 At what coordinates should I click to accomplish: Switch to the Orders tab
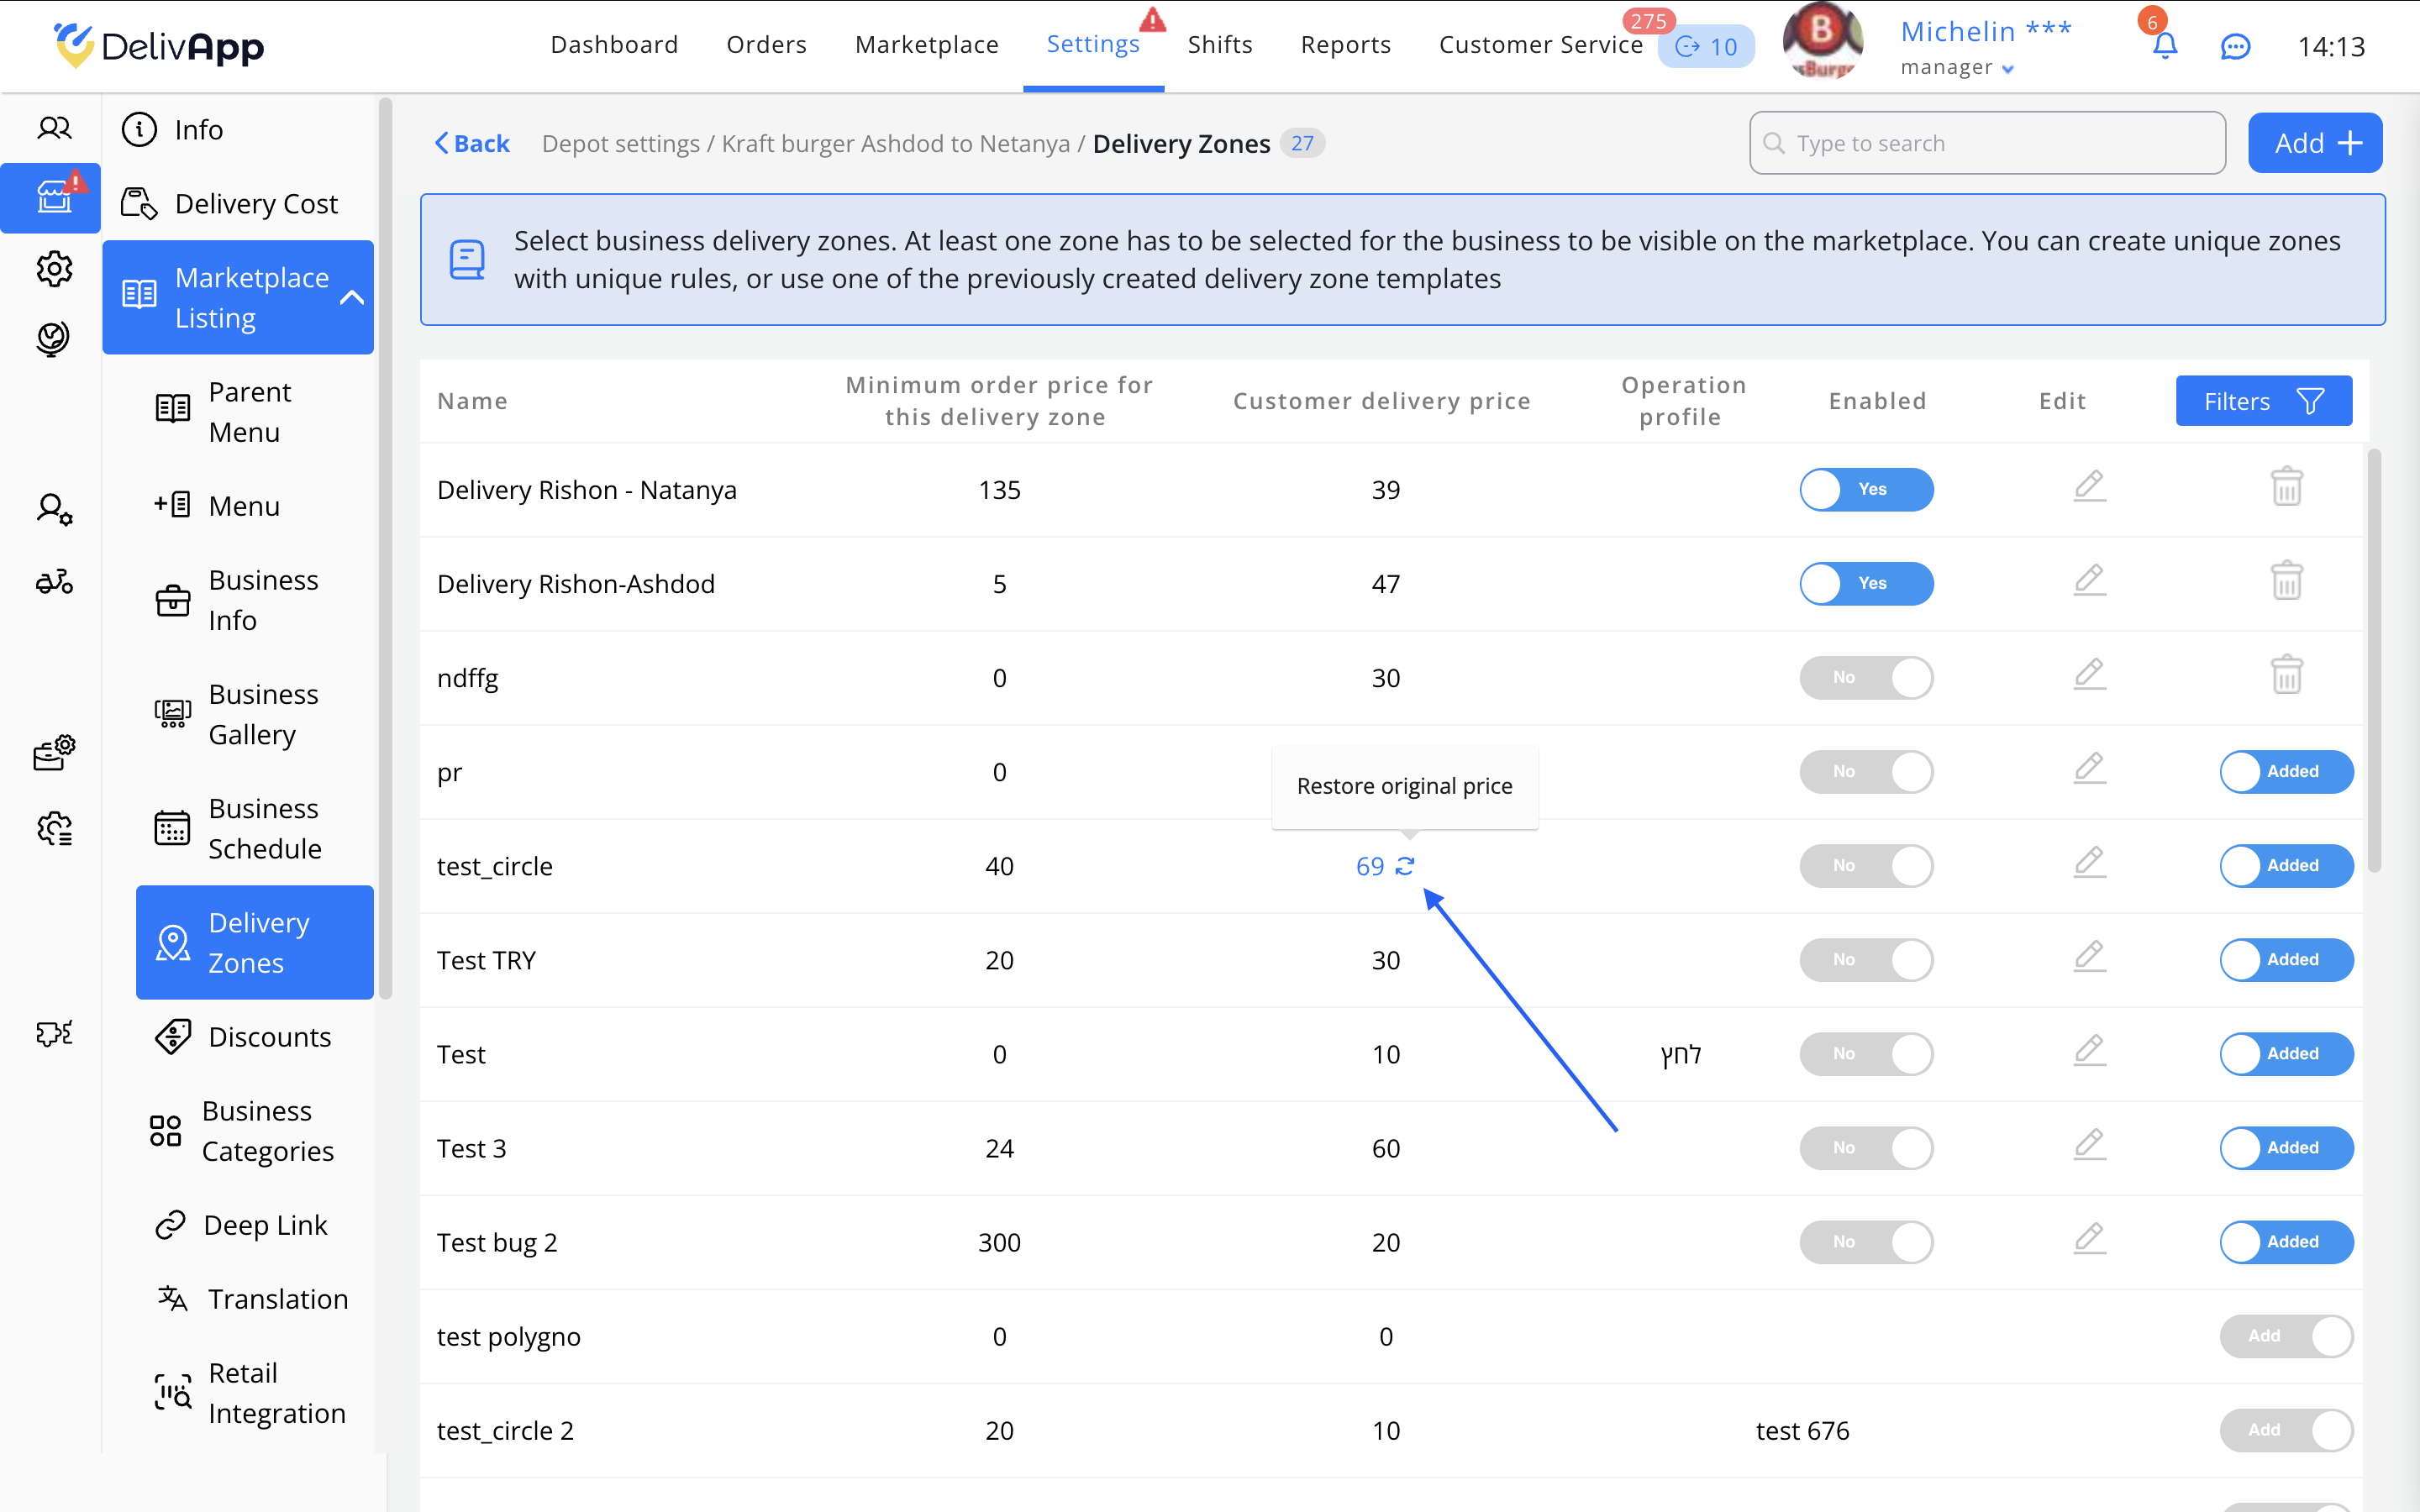[766, 45]
